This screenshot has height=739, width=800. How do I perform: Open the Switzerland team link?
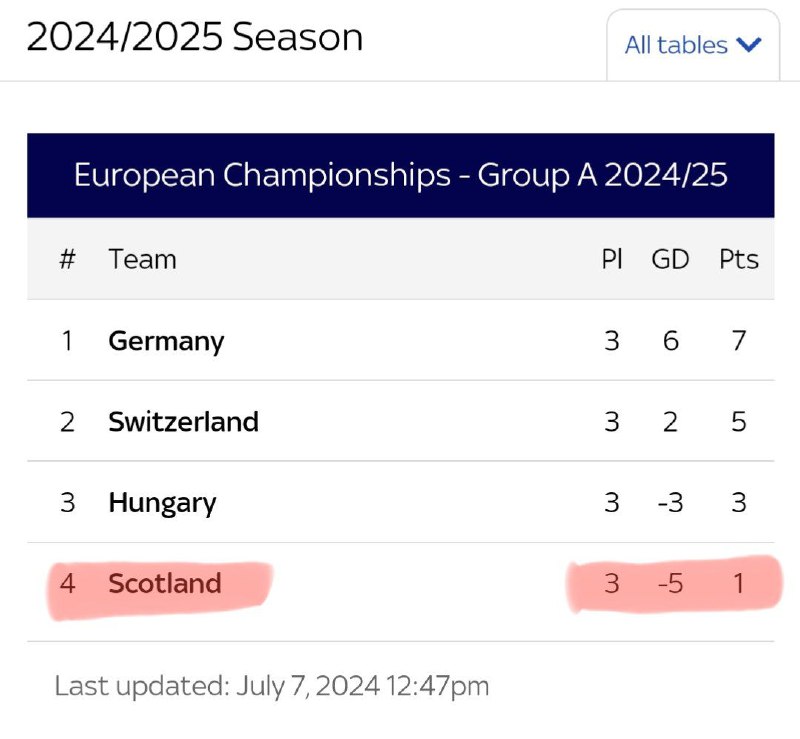[184, 422]
